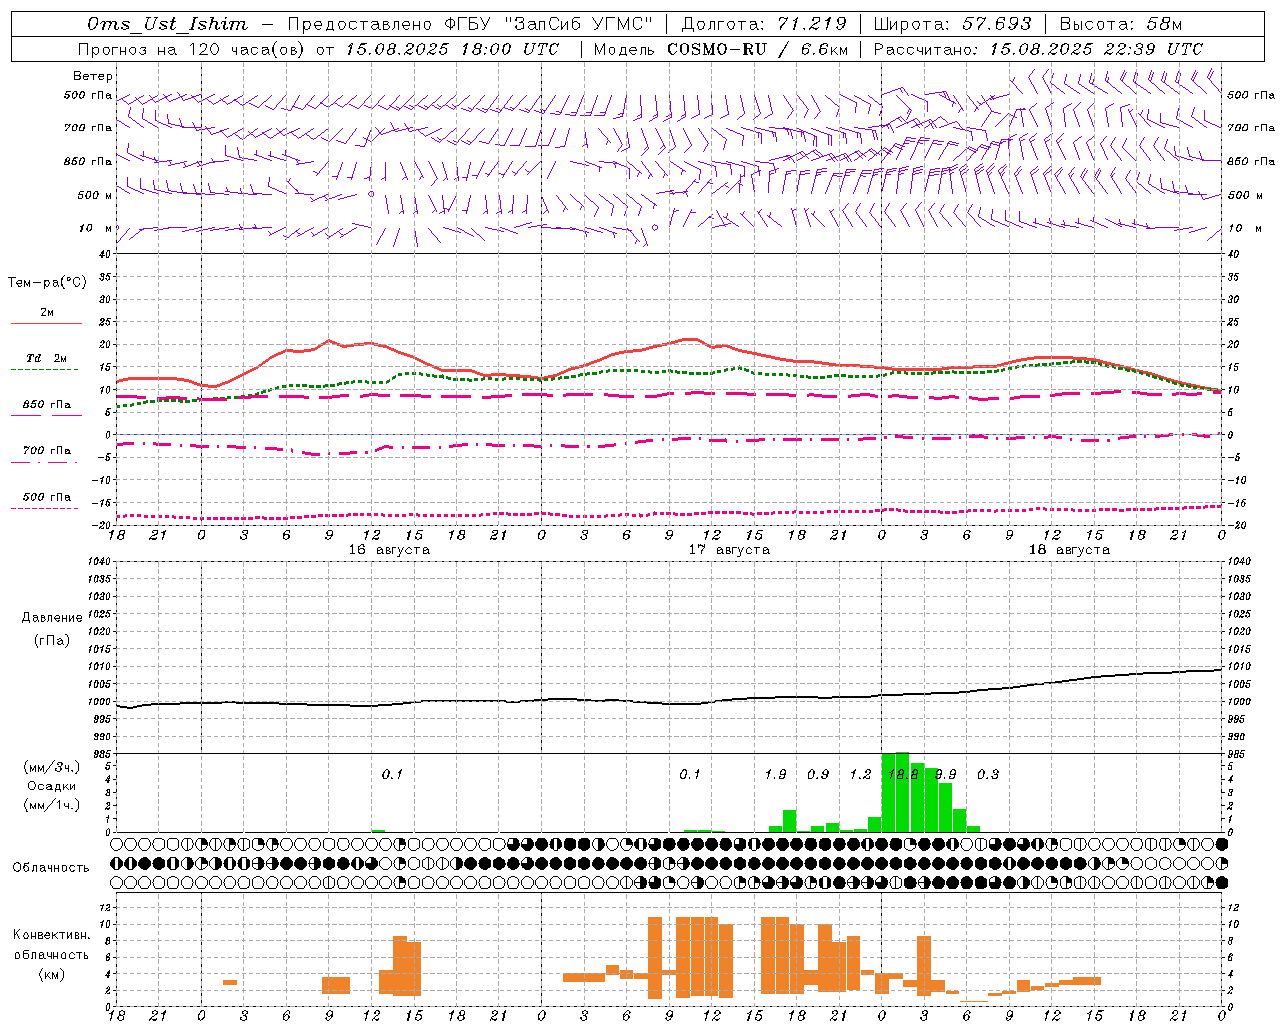Viewport: 1280px width, 1024px height.
Task: Click the 1.9 precipitation total value
Action: [x=775, y=775]
